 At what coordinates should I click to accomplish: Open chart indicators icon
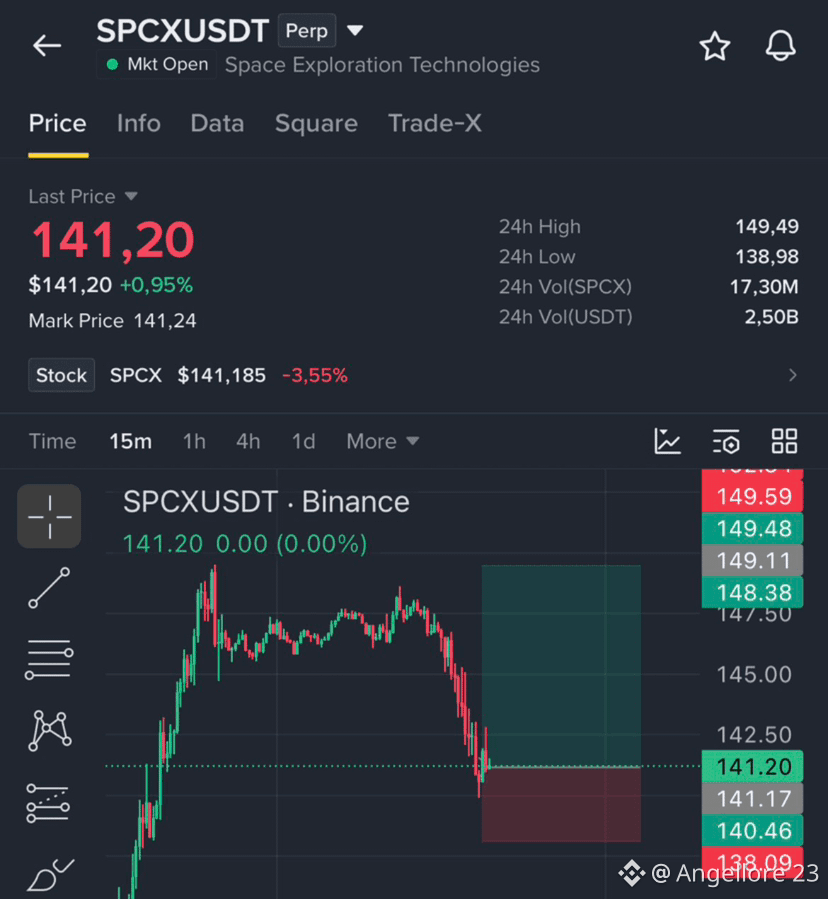coord(667,441)
